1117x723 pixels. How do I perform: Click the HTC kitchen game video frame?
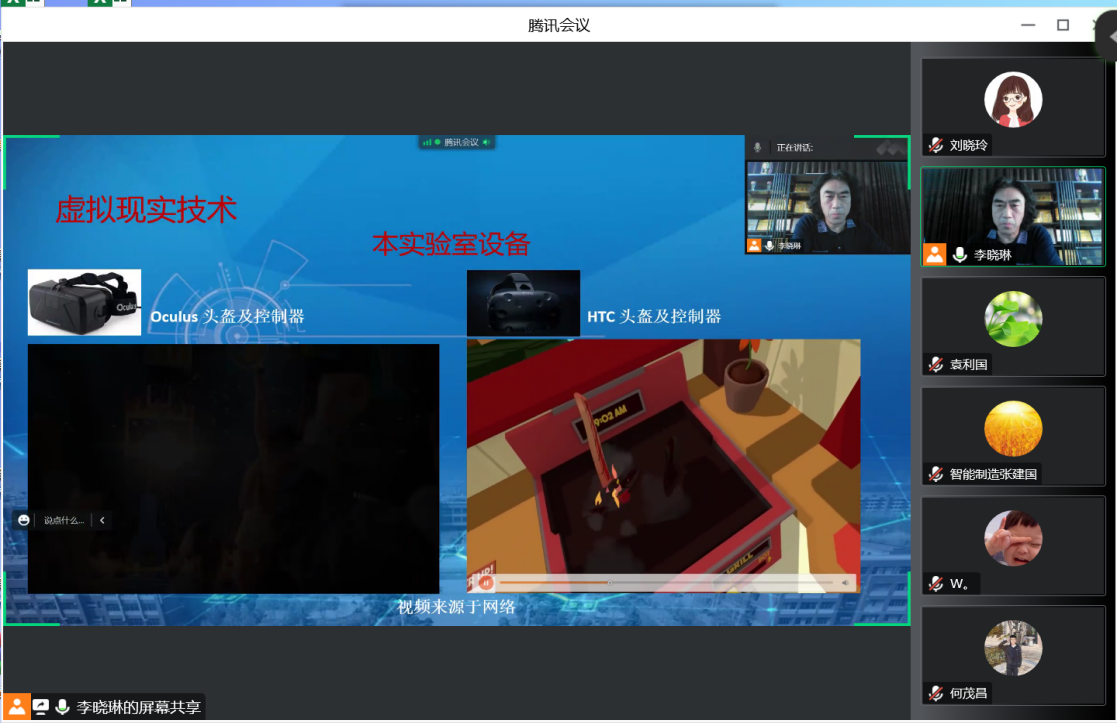[x=664, y=466]
